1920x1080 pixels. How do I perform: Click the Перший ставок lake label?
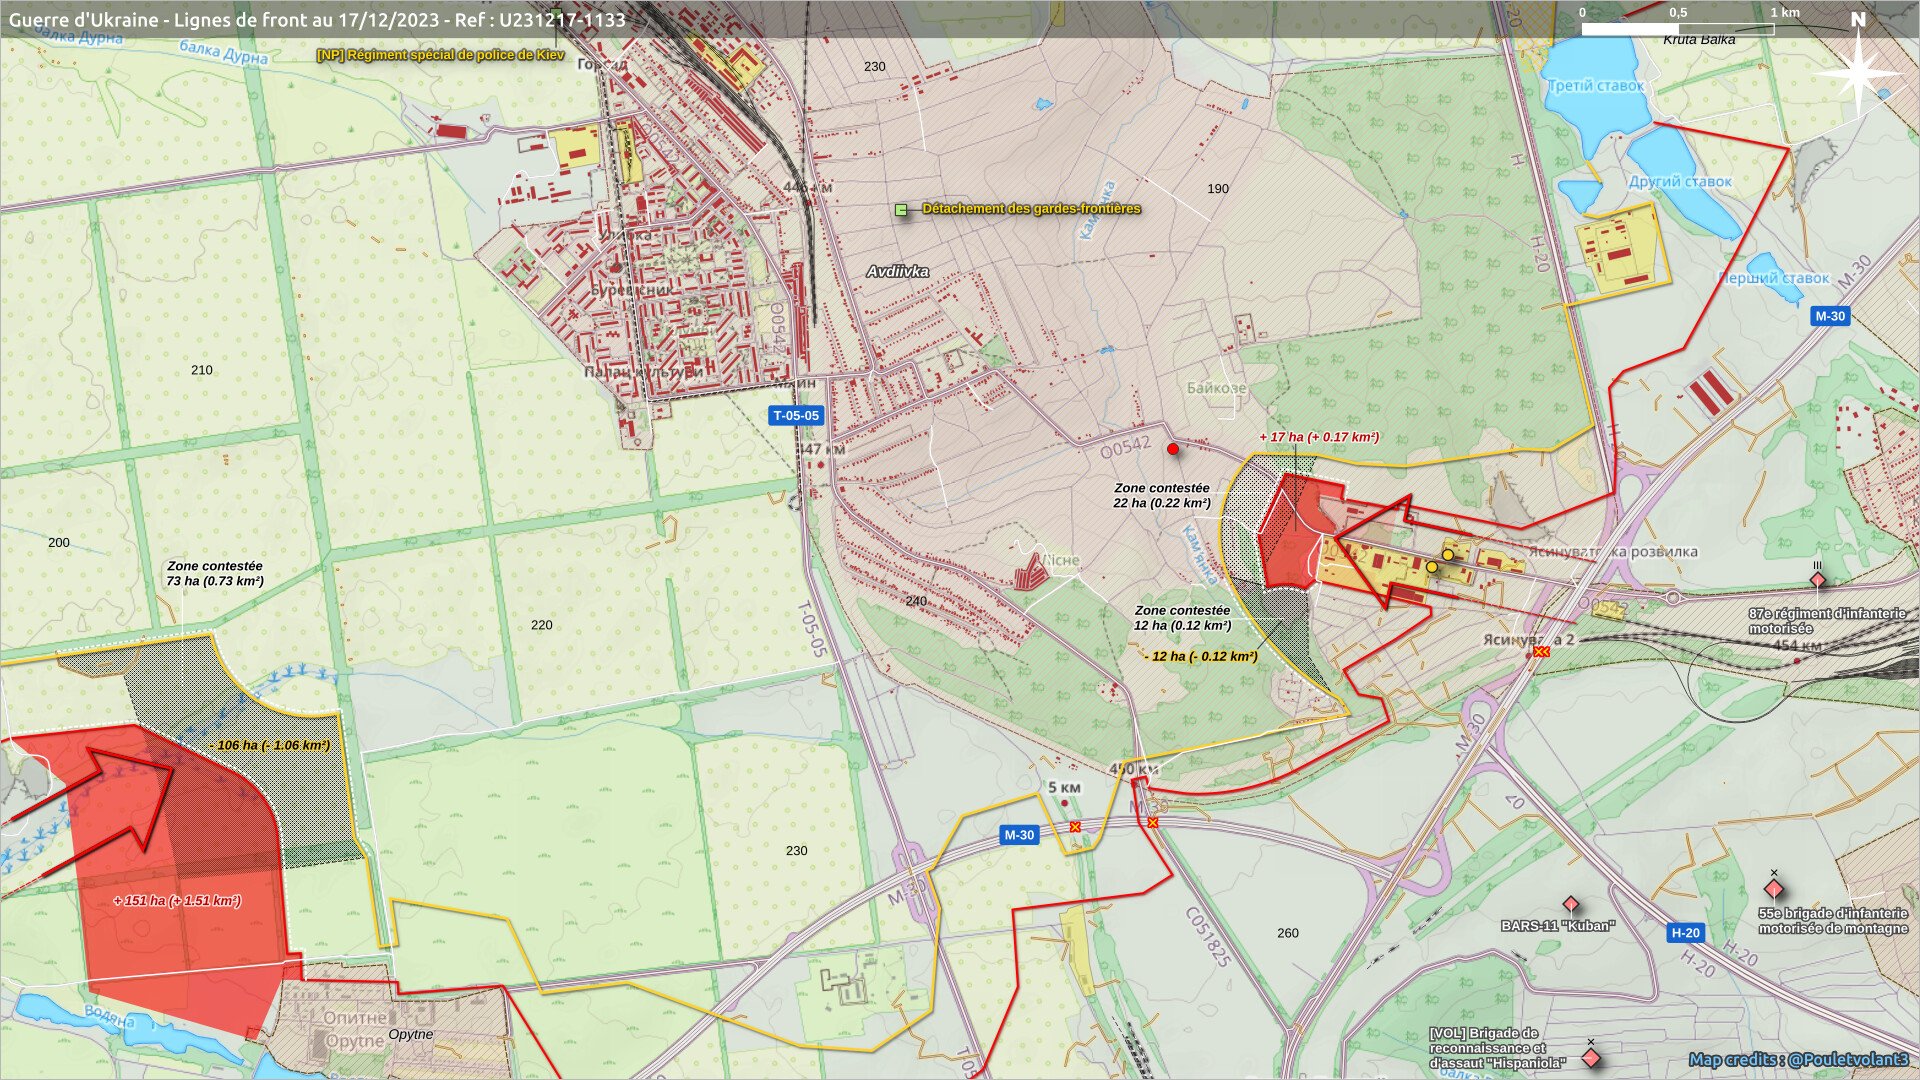click(1773, 278)
